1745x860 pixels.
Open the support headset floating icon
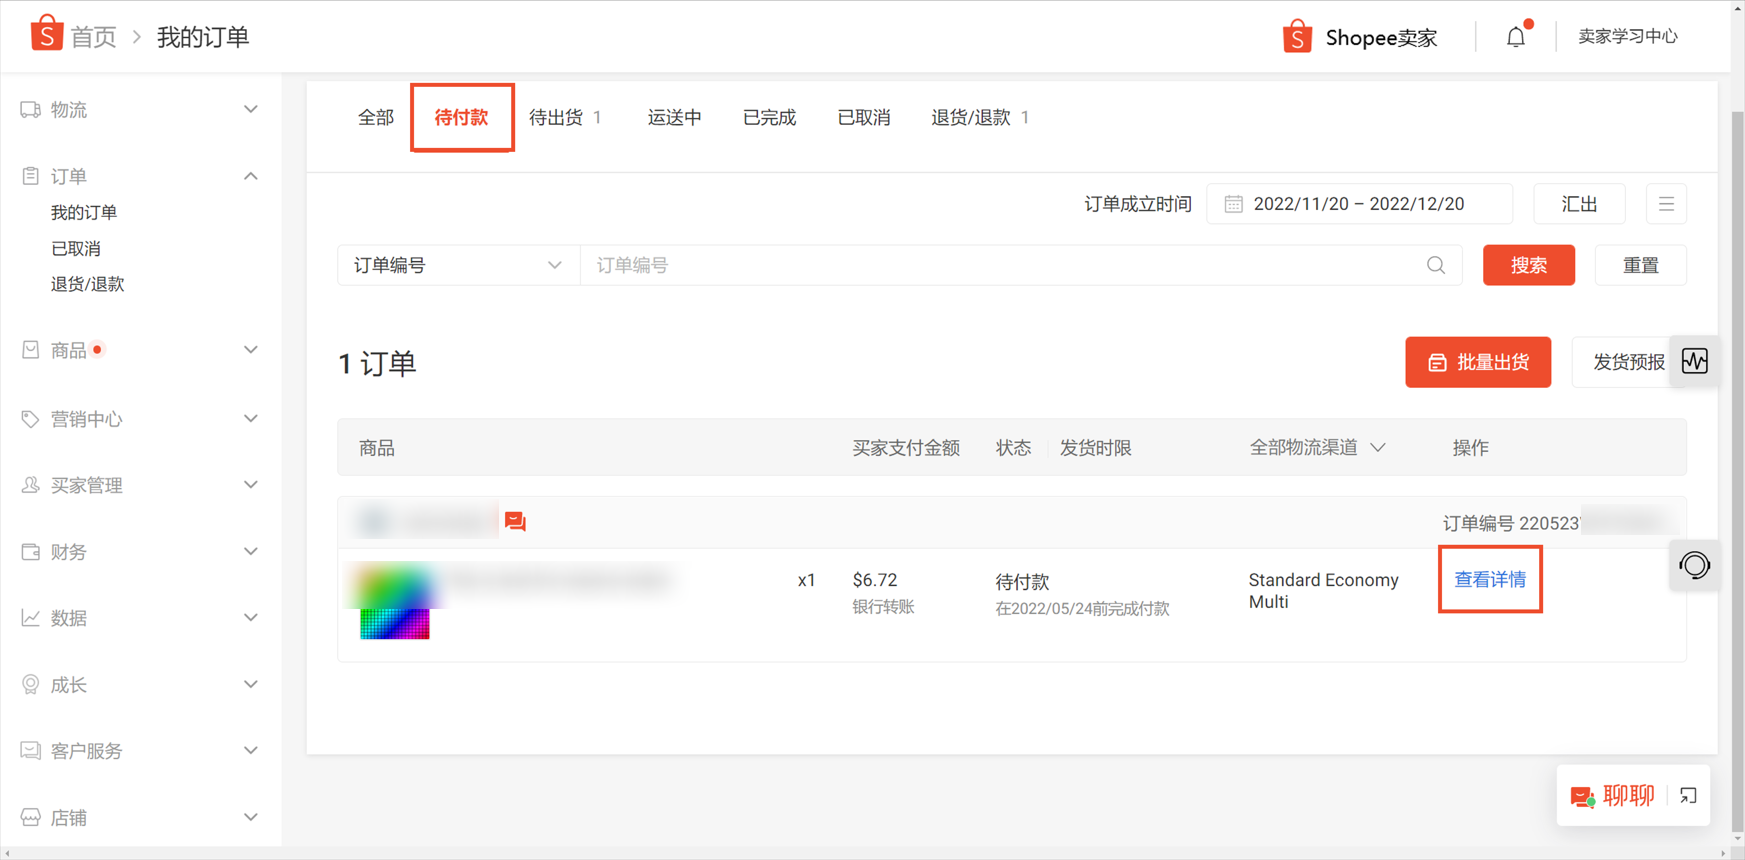click(1695, 566)
